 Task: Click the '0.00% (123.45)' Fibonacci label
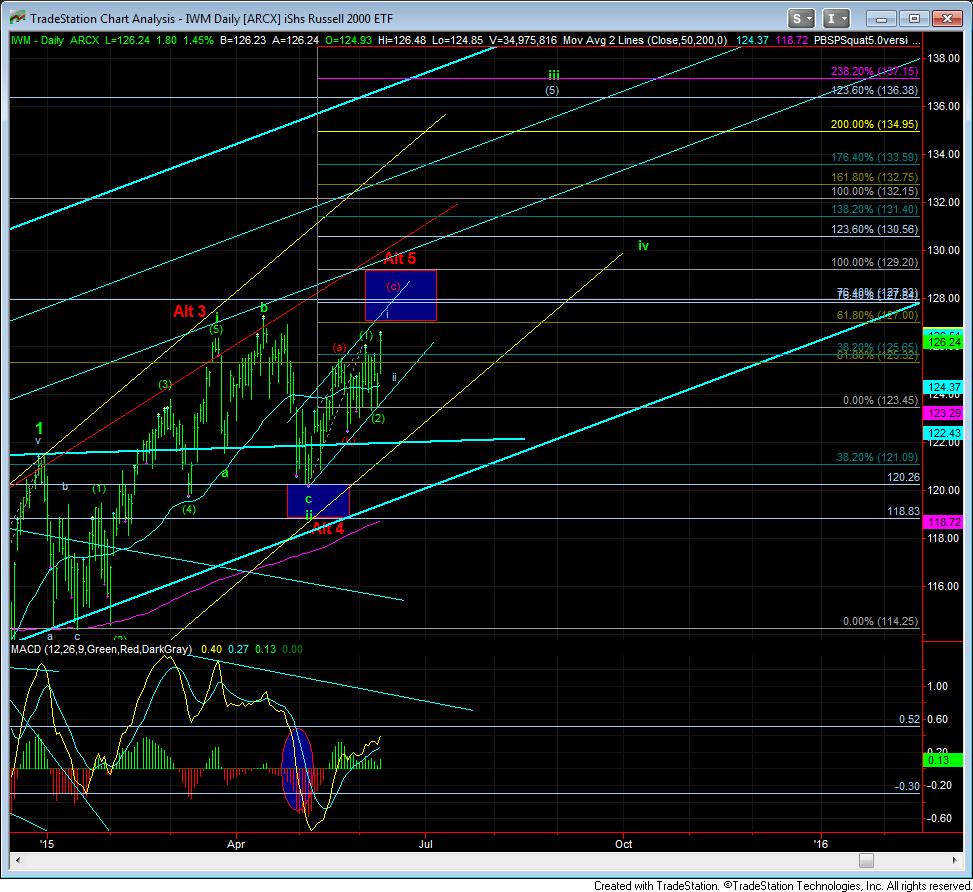880,400
